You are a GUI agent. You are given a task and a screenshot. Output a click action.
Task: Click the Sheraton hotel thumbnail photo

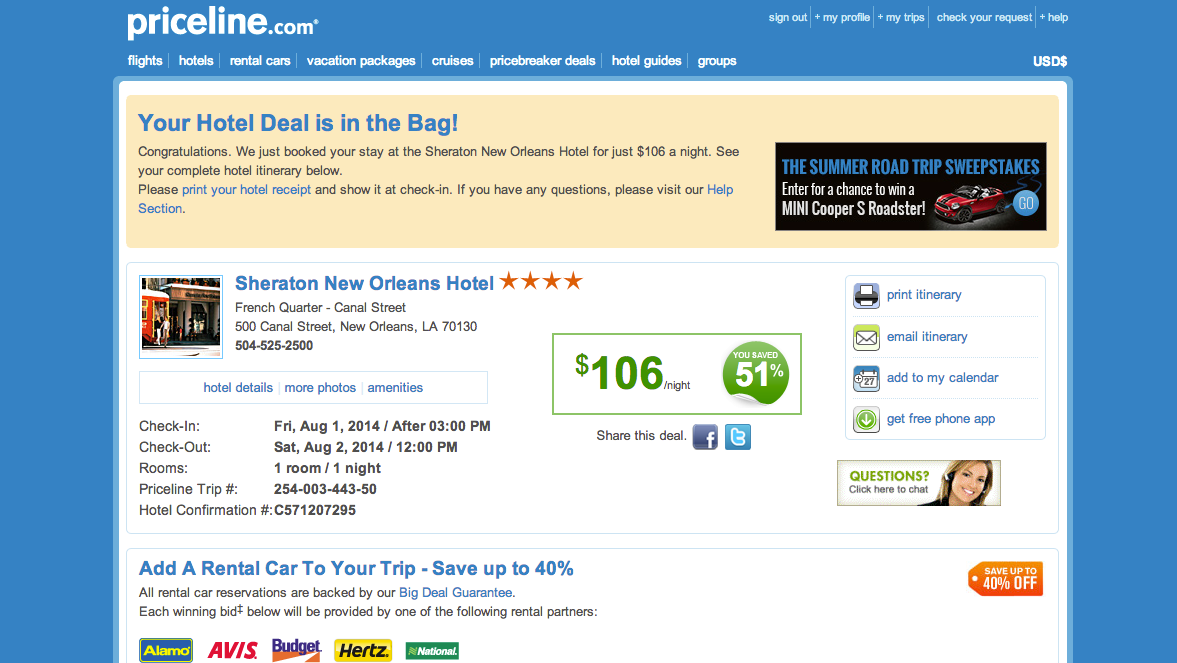click(x=181, y=316)
